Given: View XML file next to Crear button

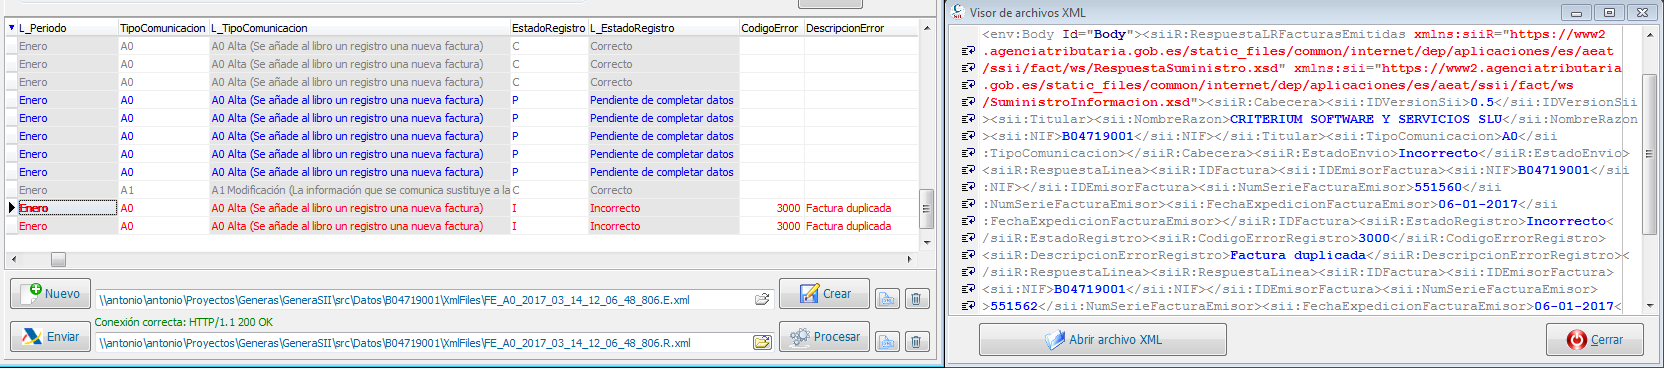Looking at the screenshot, I should [887, 299].
